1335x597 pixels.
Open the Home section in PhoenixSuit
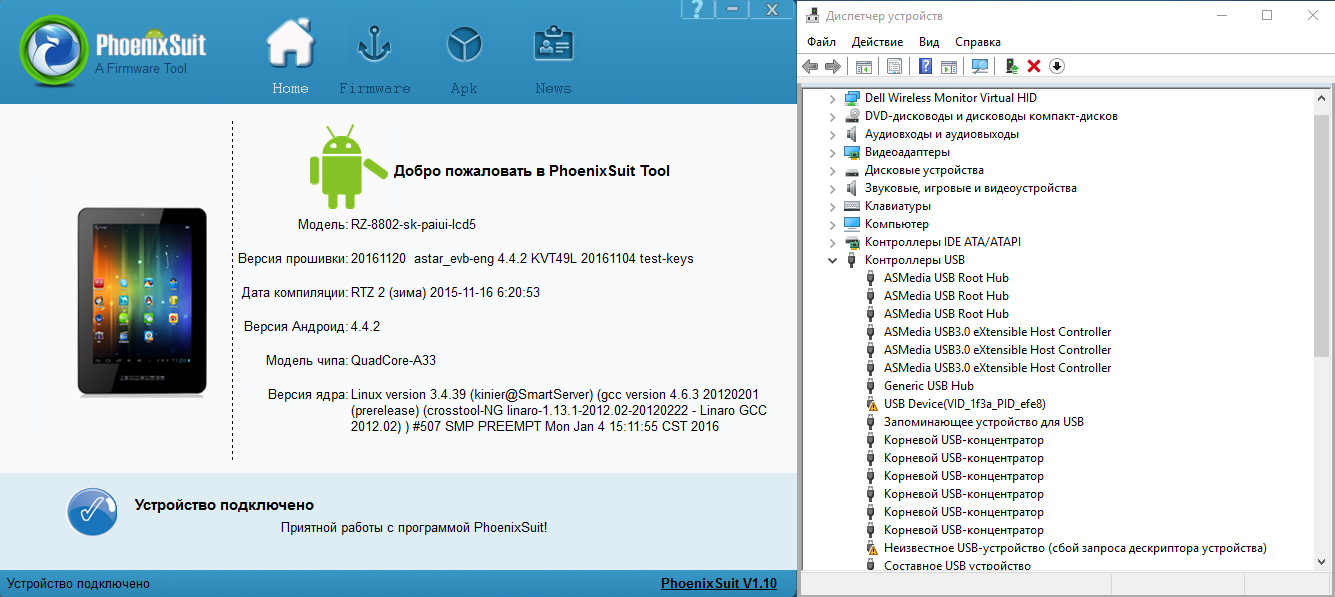(290, 58)
